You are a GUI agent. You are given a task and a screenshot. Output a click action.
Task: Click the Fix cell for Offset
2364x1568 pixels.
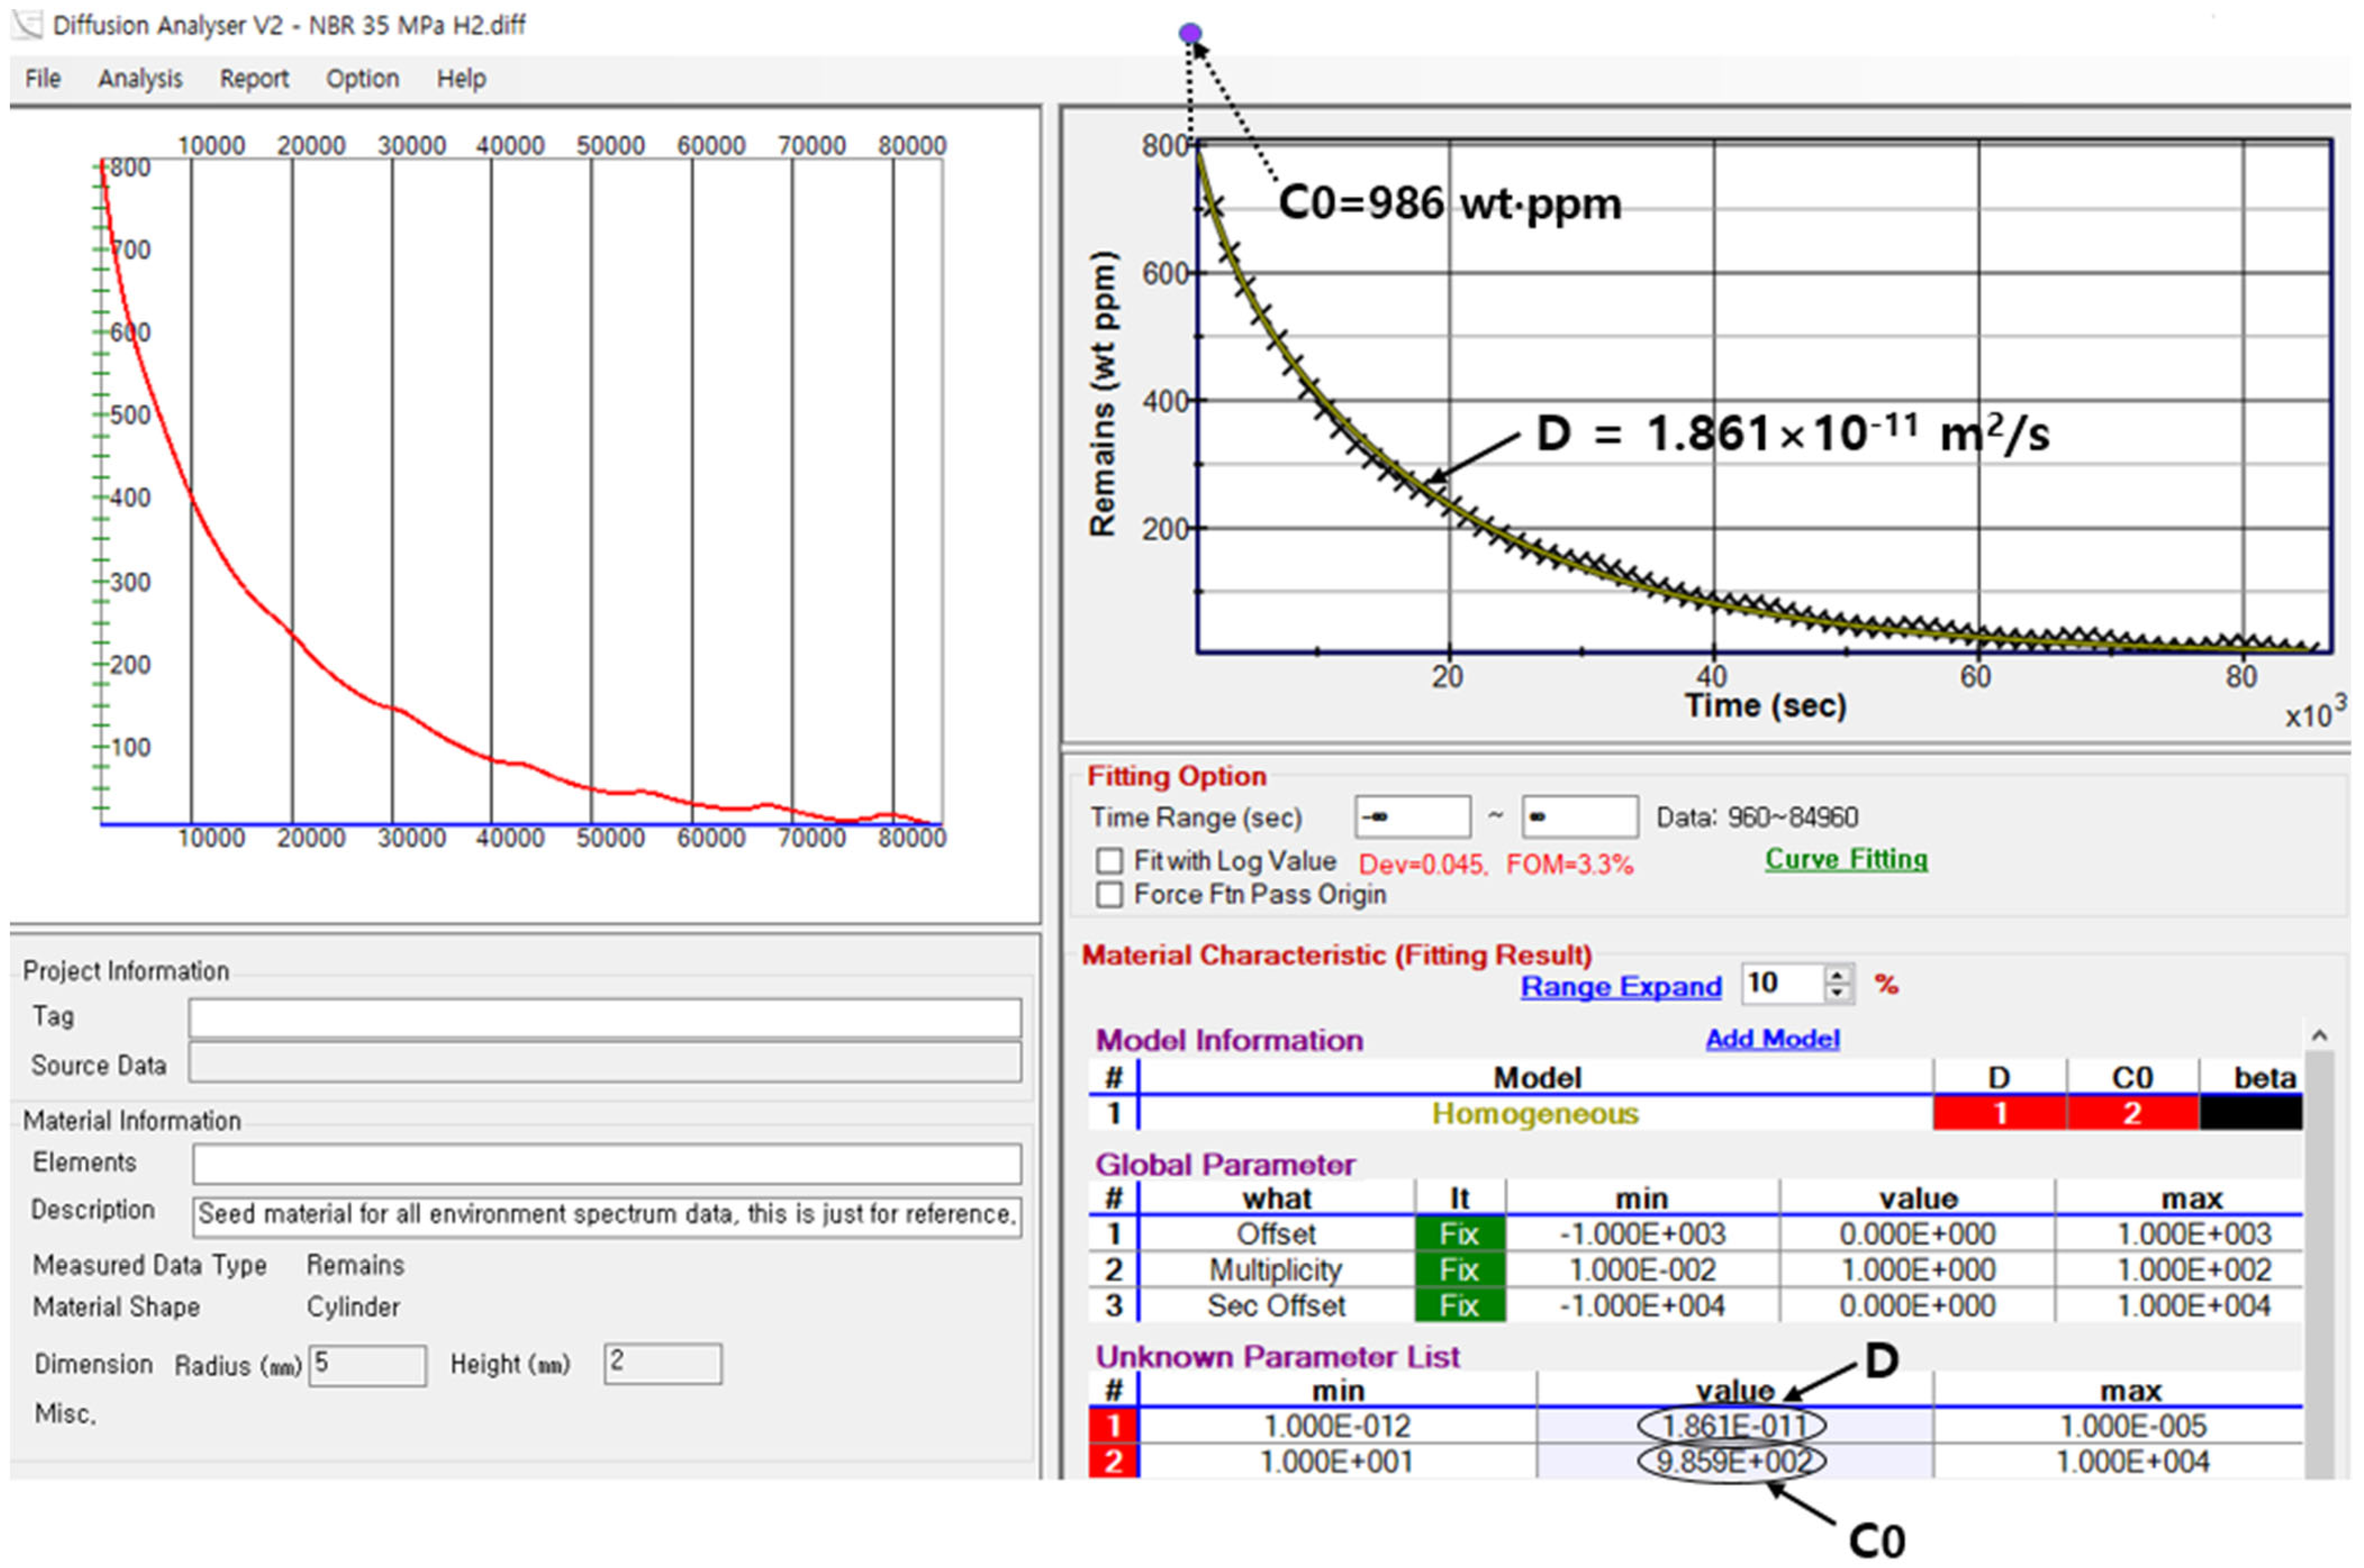point(1459,1234)
